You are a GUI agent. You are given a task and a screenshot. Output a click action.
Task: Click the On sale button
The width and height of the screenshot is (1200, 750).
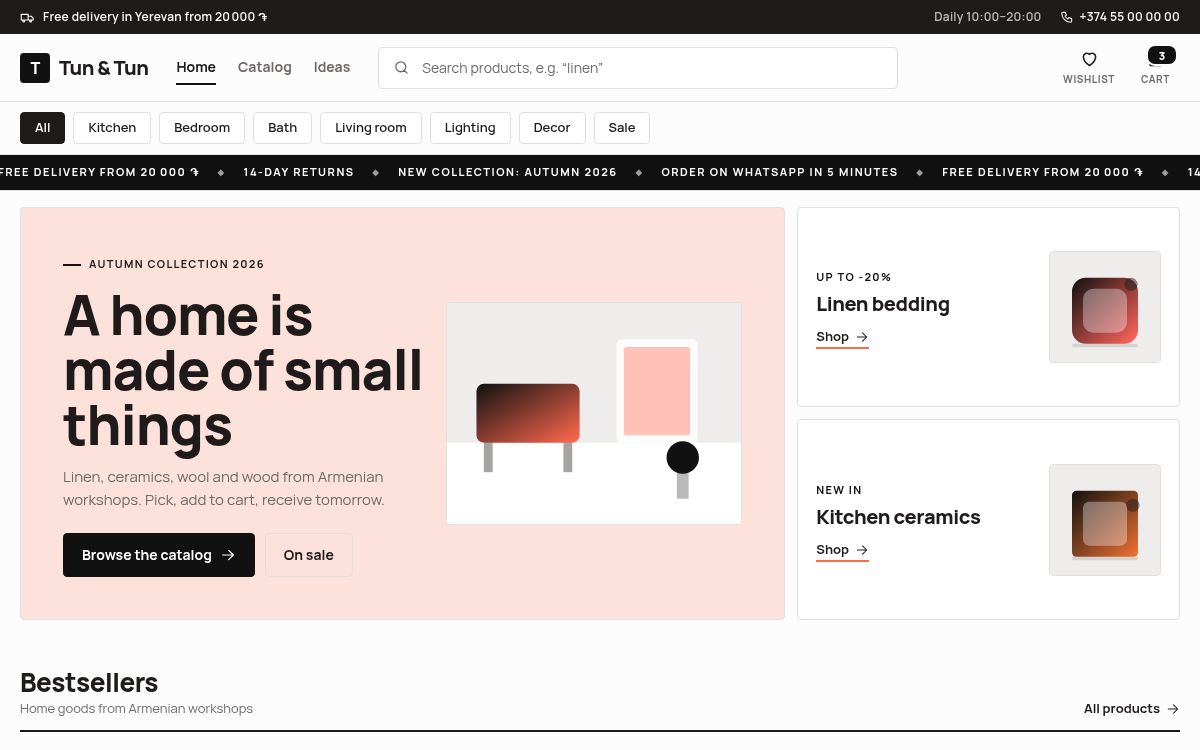coord(308,555)
